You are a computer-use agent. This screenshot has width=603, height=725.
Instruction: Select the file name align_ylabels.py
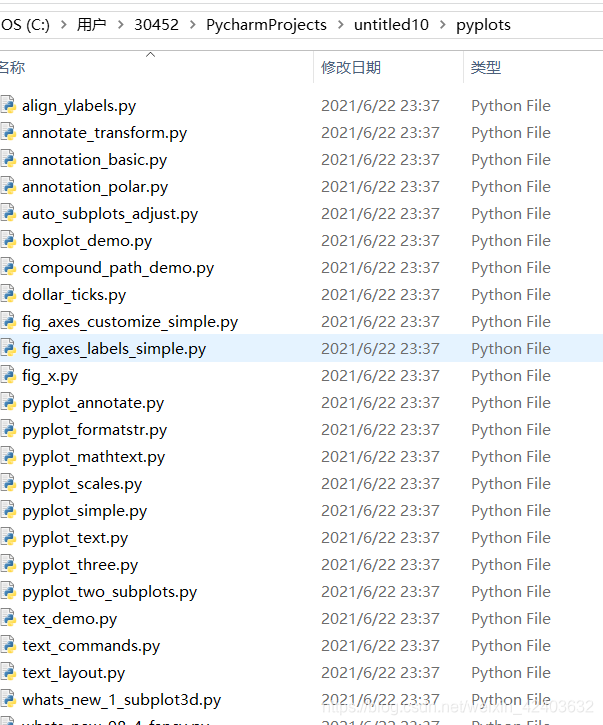click(79, 106)
